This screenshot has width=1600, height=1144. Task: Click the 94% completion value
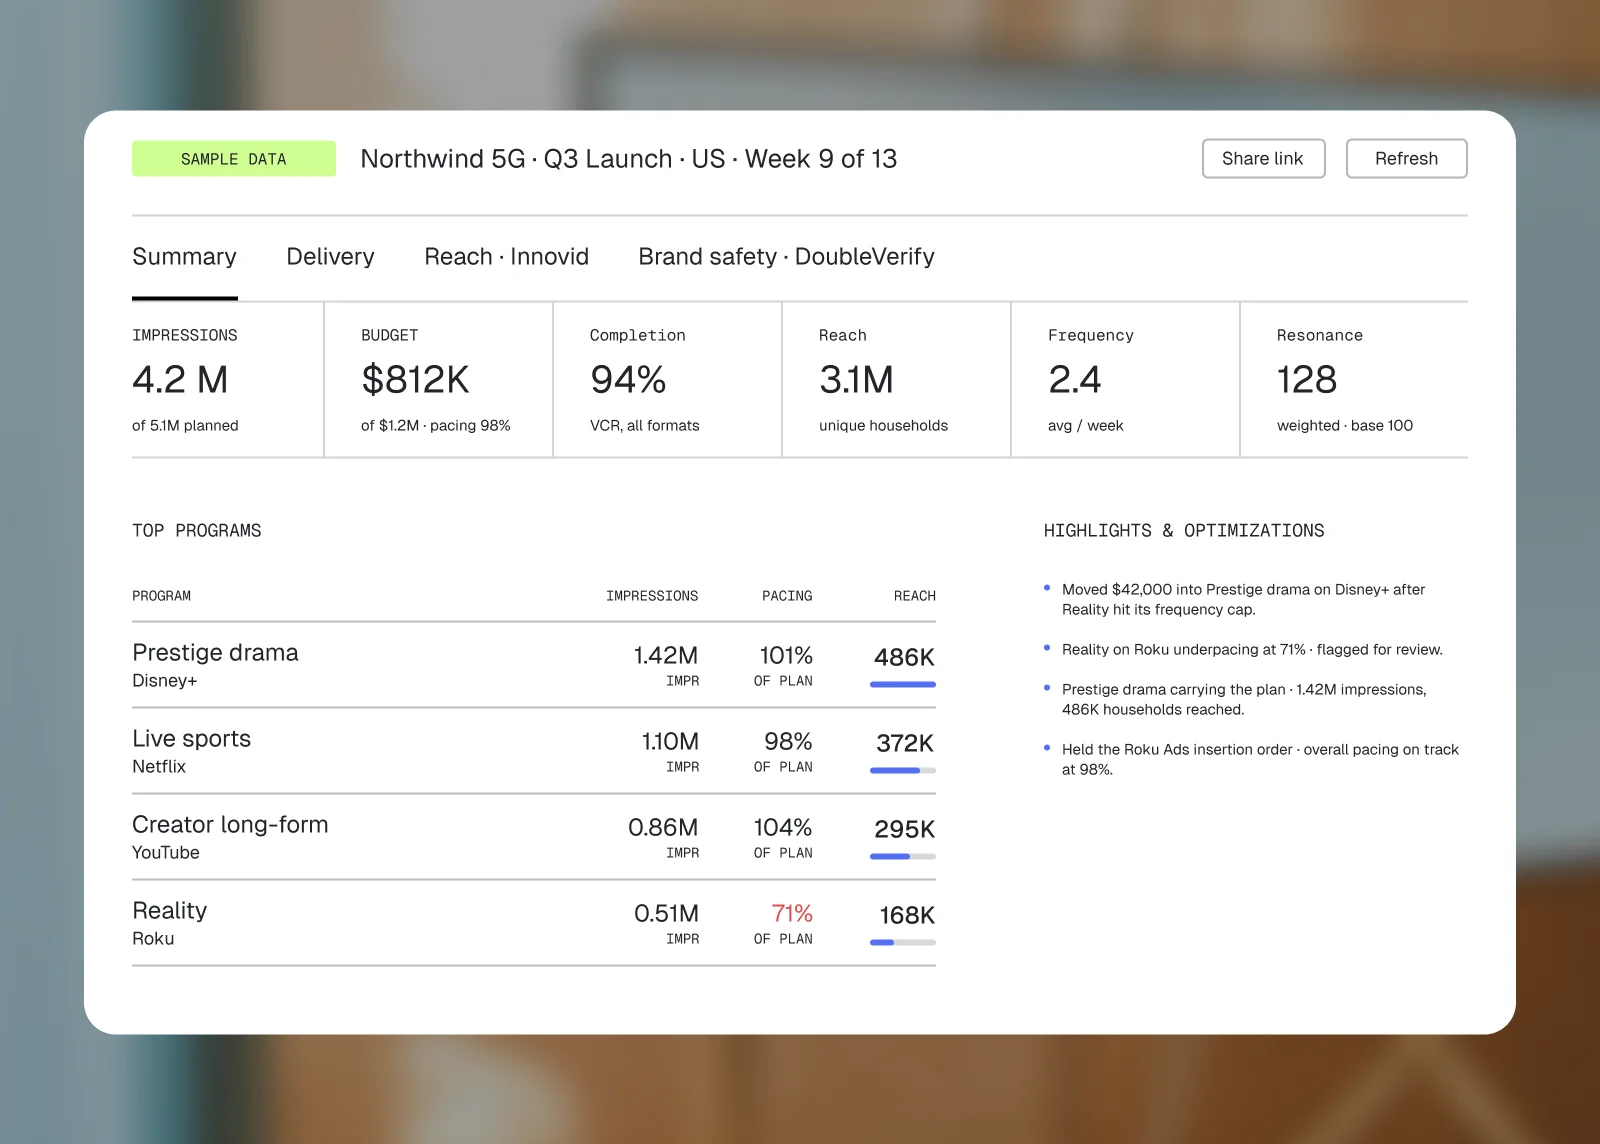[628, 380]
